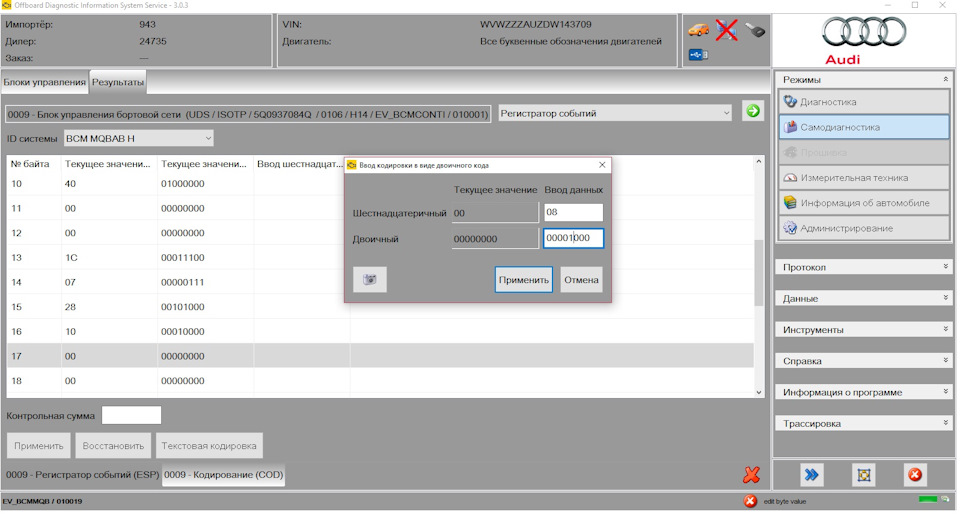Select byte row 12
Image resolution: width=960 pixels, height=514 pixels.
click(380, 233)
